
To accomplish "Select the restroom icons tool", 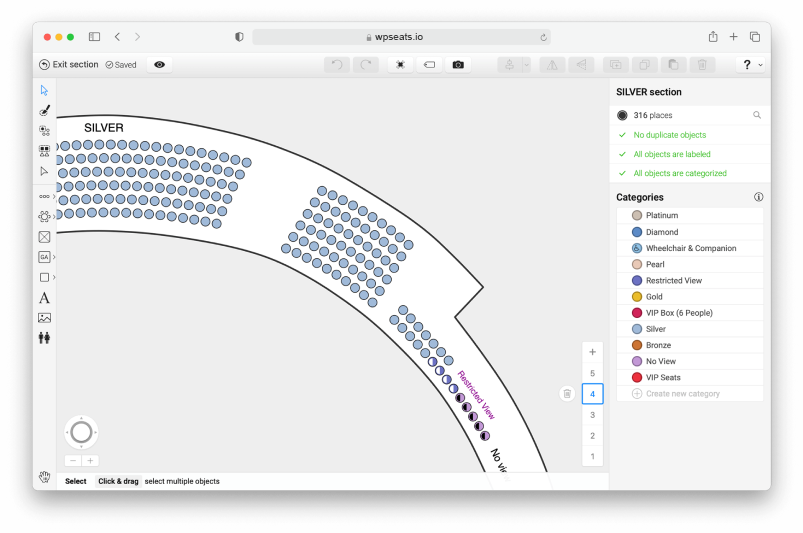I will [44, 338].
